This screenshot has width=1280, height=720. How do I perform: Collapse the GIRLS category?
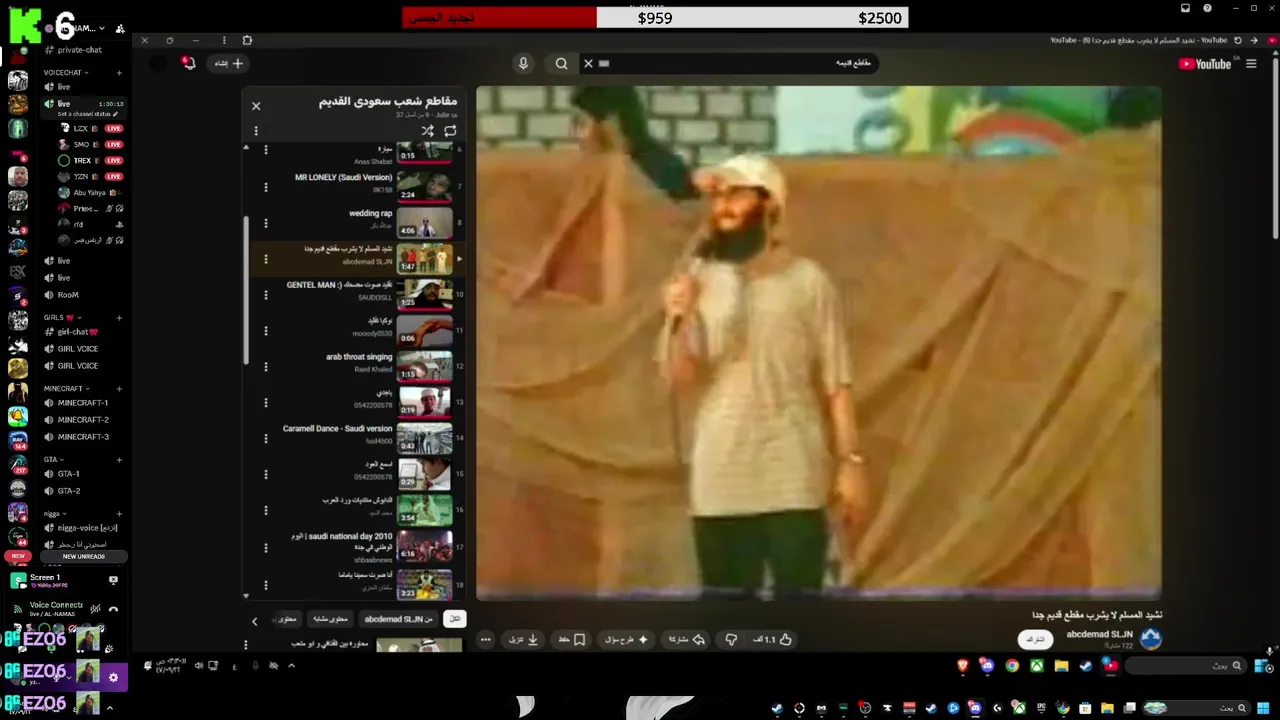(x=62, y=317)
